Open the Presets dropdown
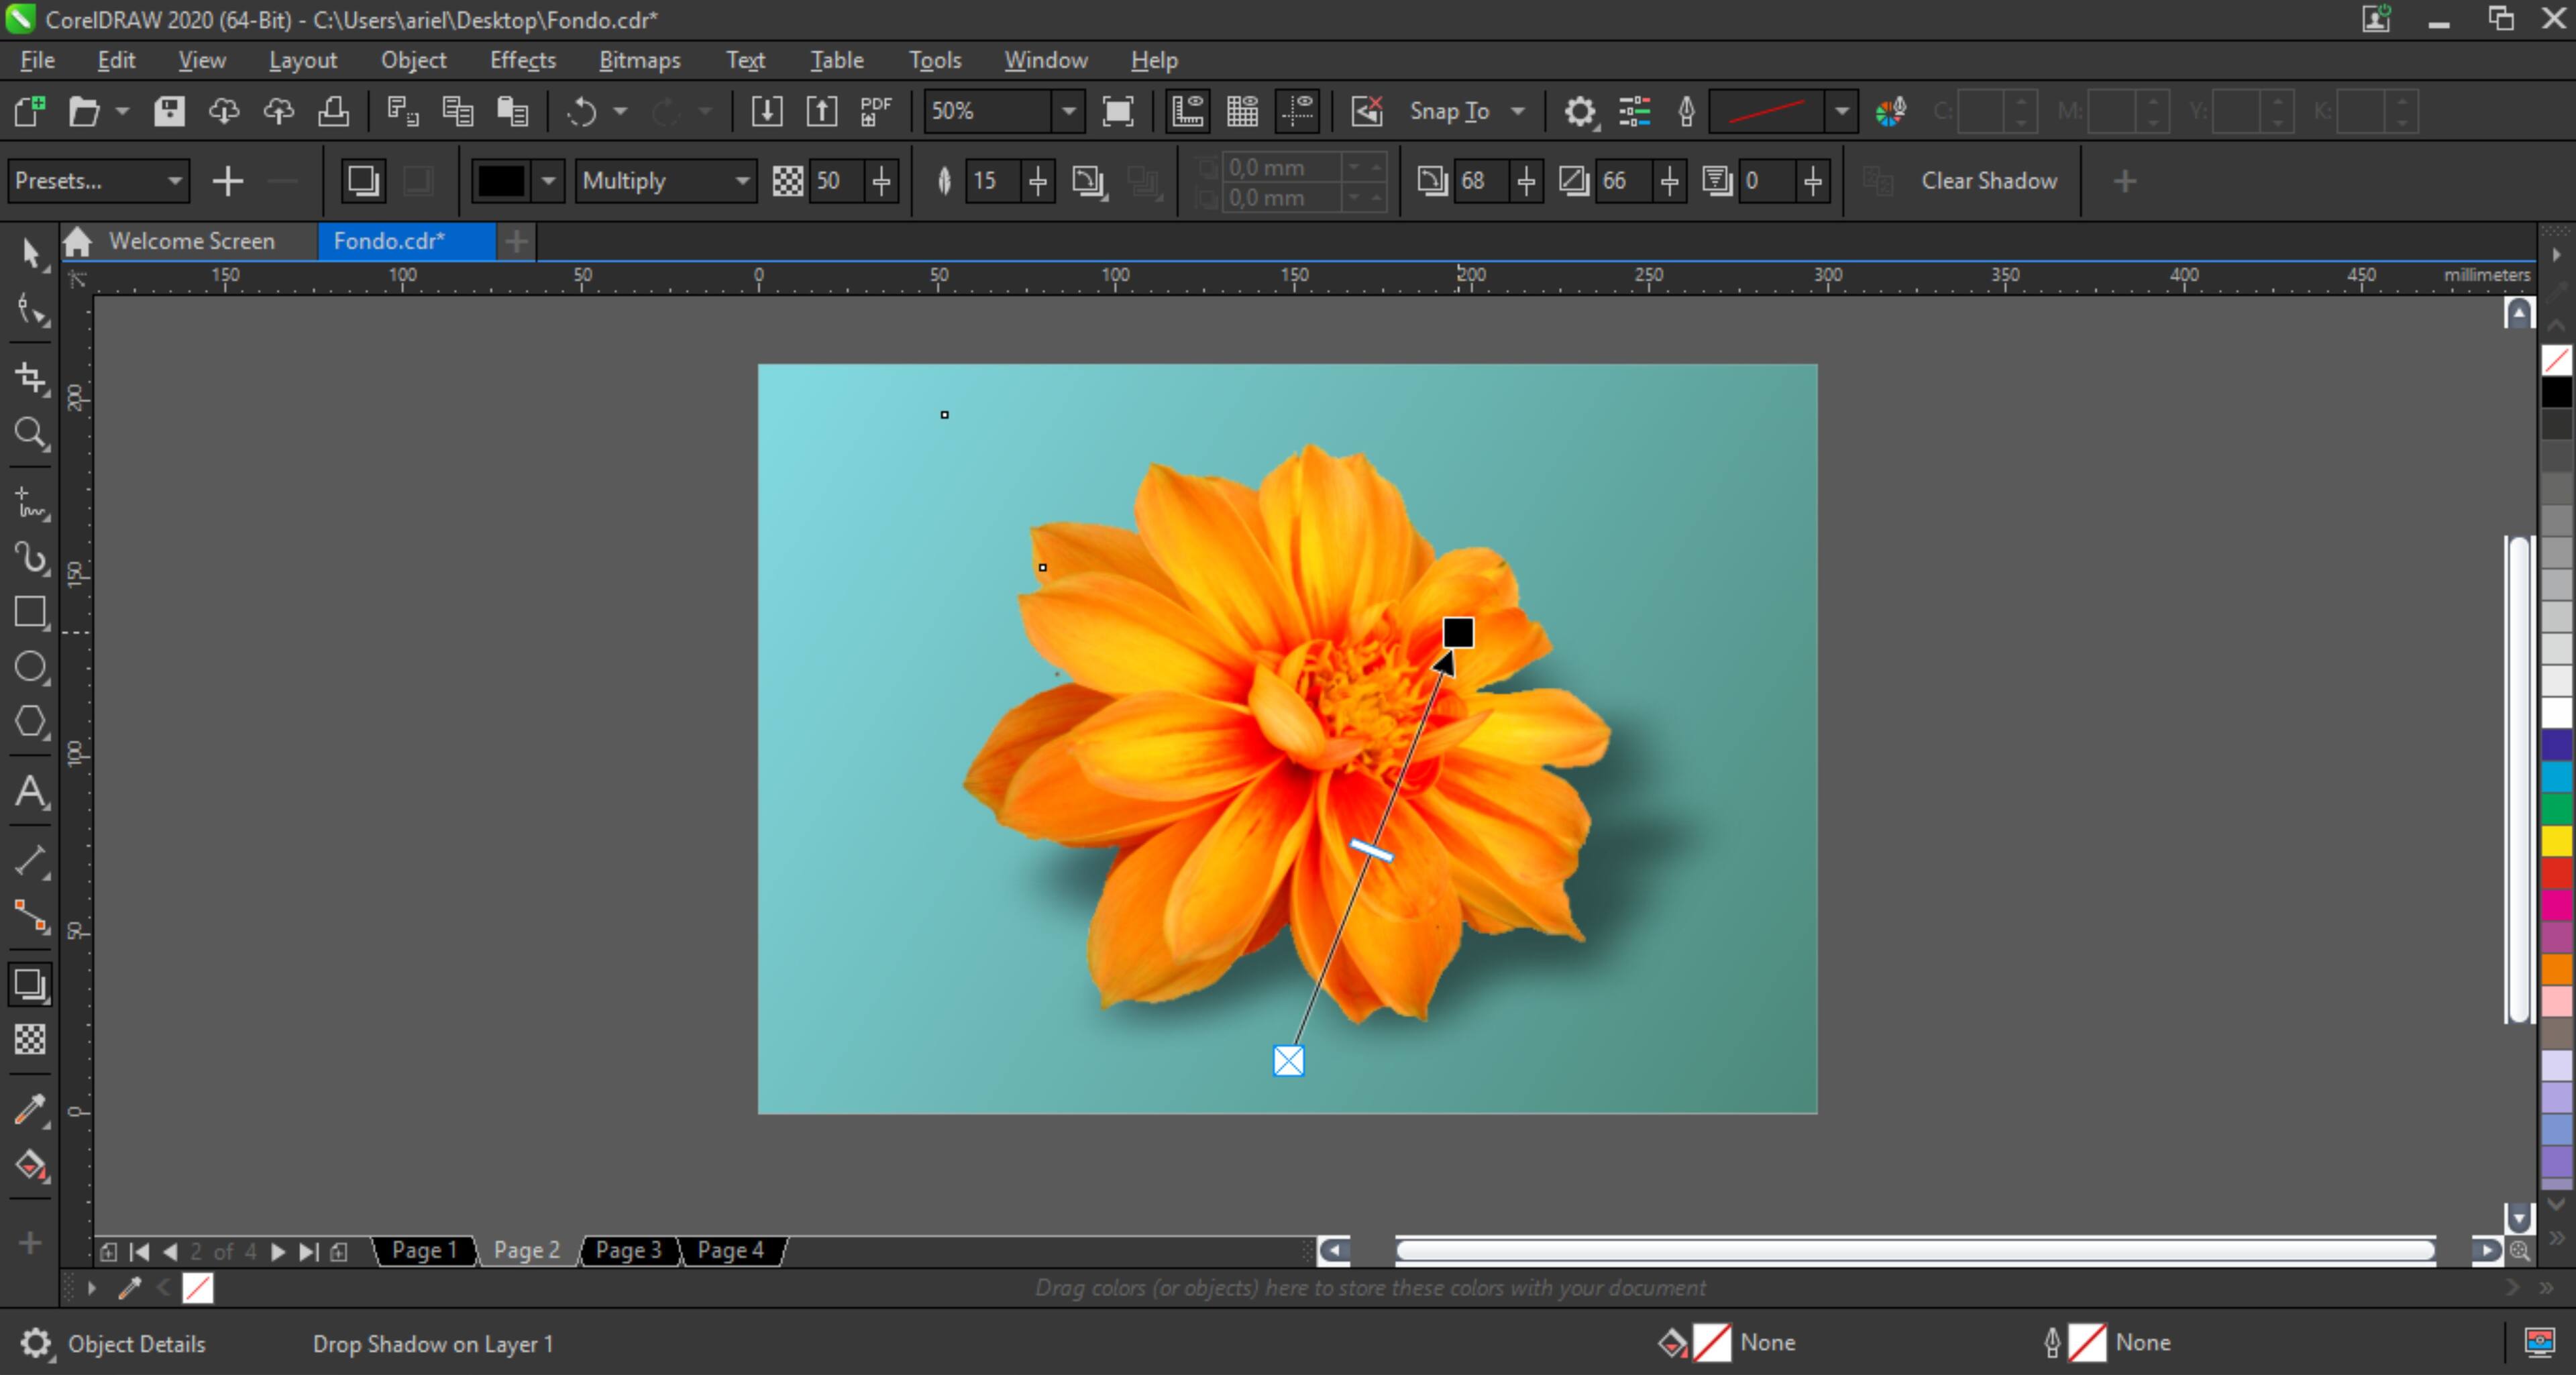The height and width of the screenshot is (1375, 2576). pos(98,181)
